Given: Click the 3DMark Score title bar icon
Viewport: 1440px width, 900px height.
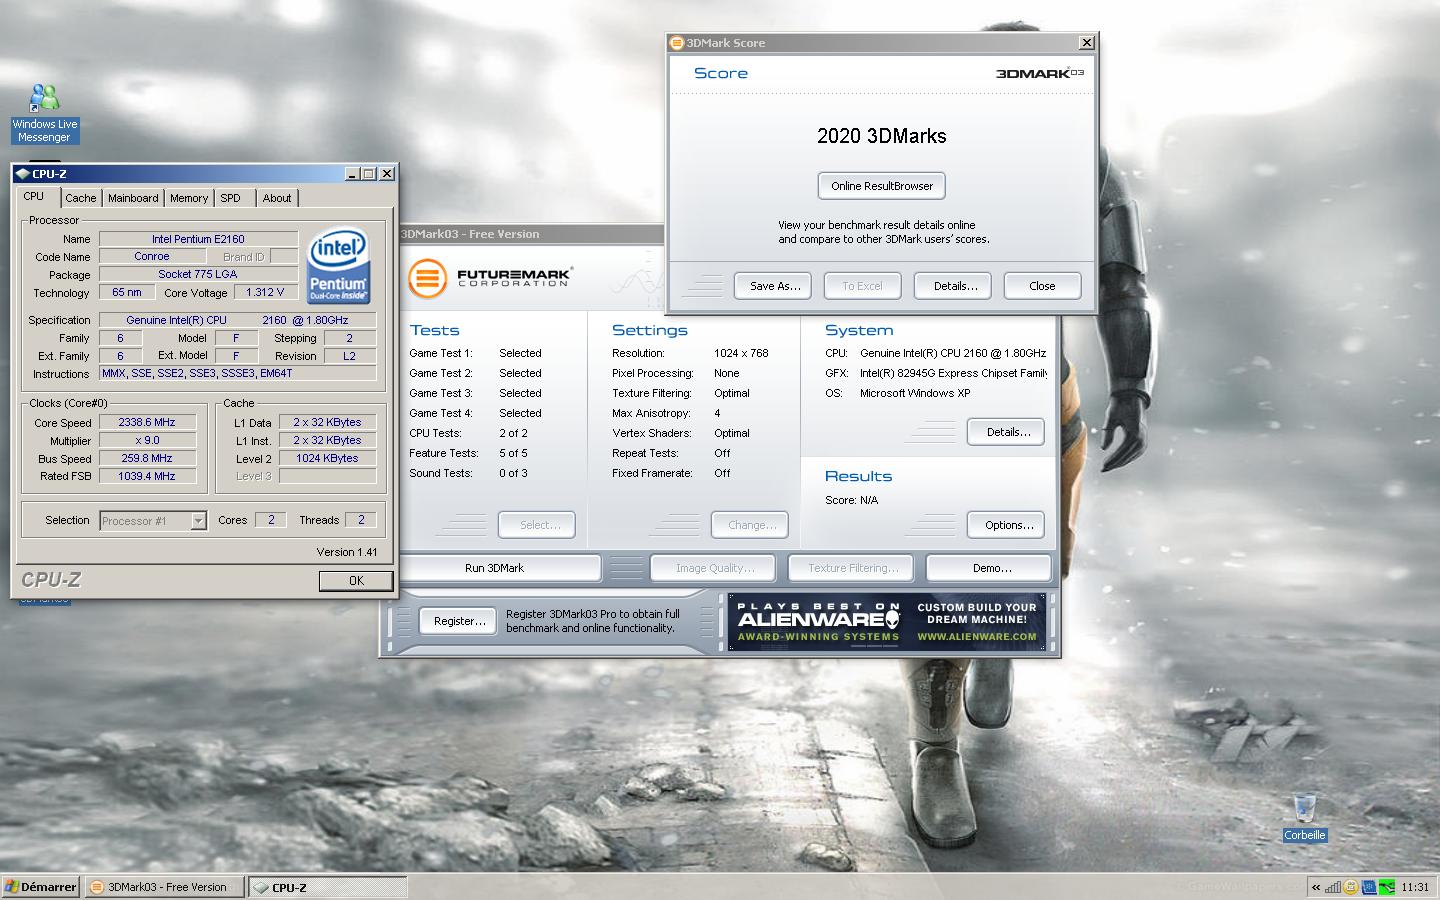Looking at the screenshot, I should click(677, 43).
